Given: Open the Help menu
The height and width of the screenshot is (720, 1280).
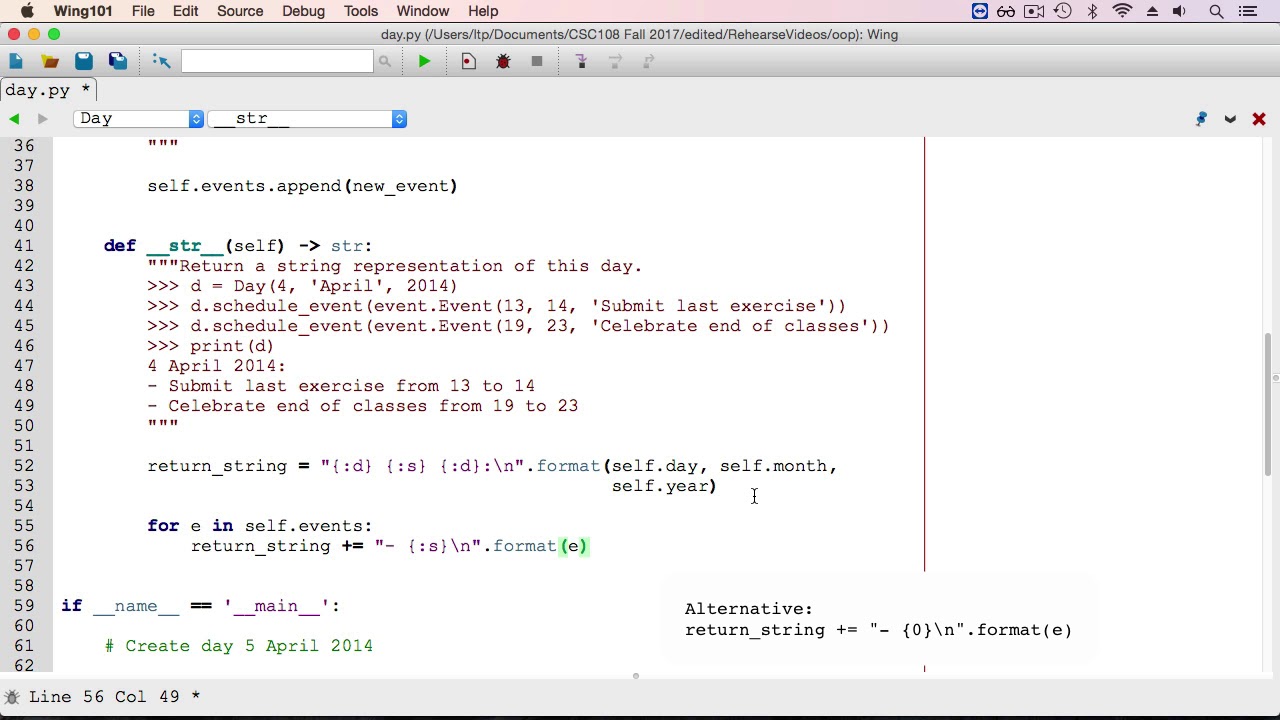Looking at the screenshot, I should (x=483, y=11).
